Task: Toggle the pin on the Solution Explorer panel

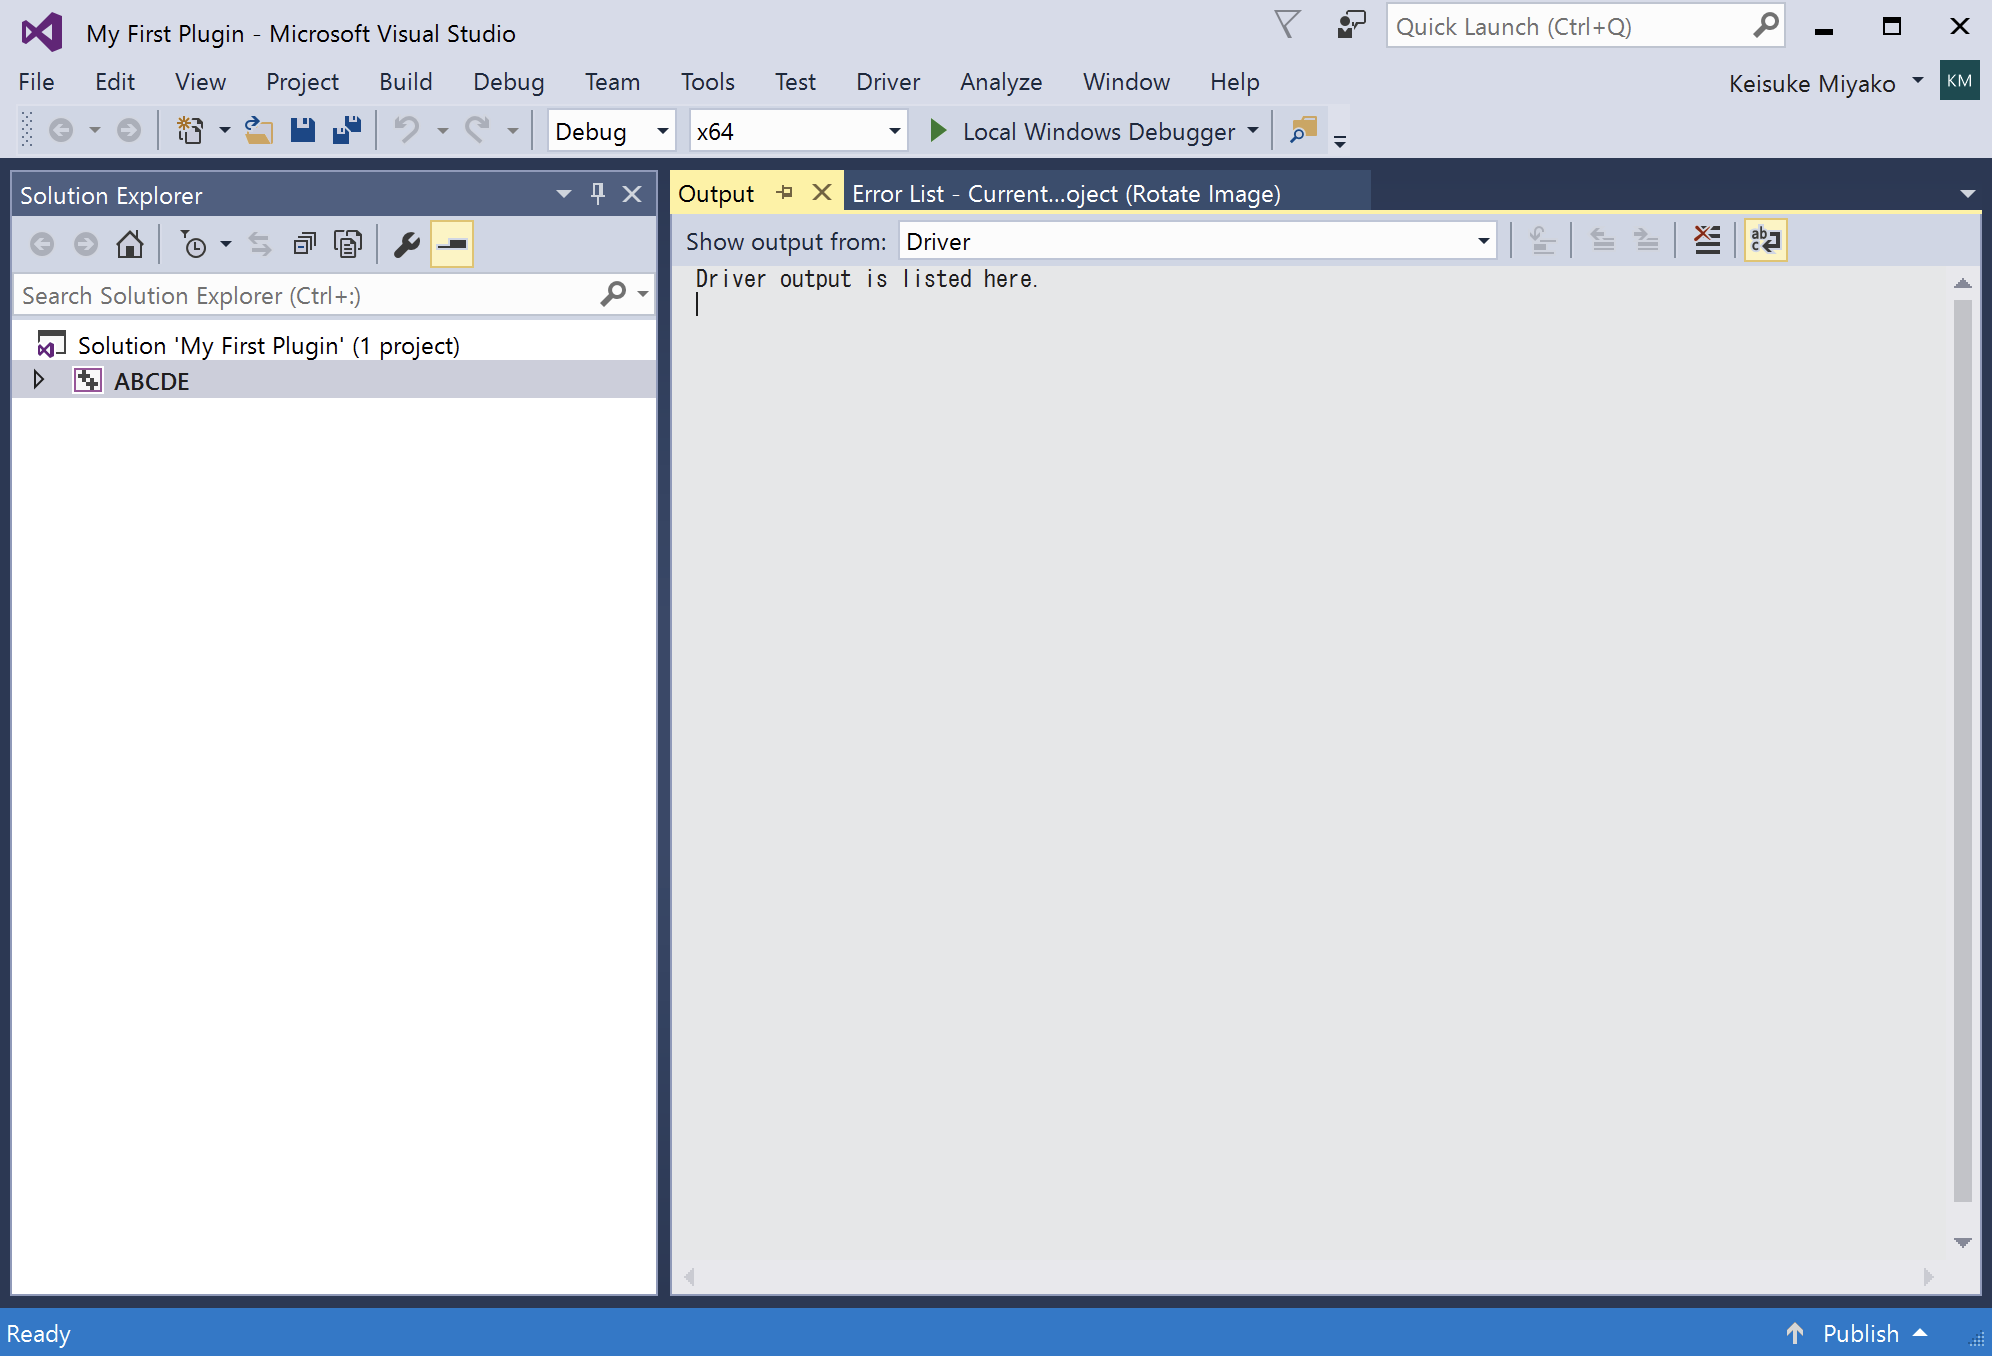Action: pos(597,194)
